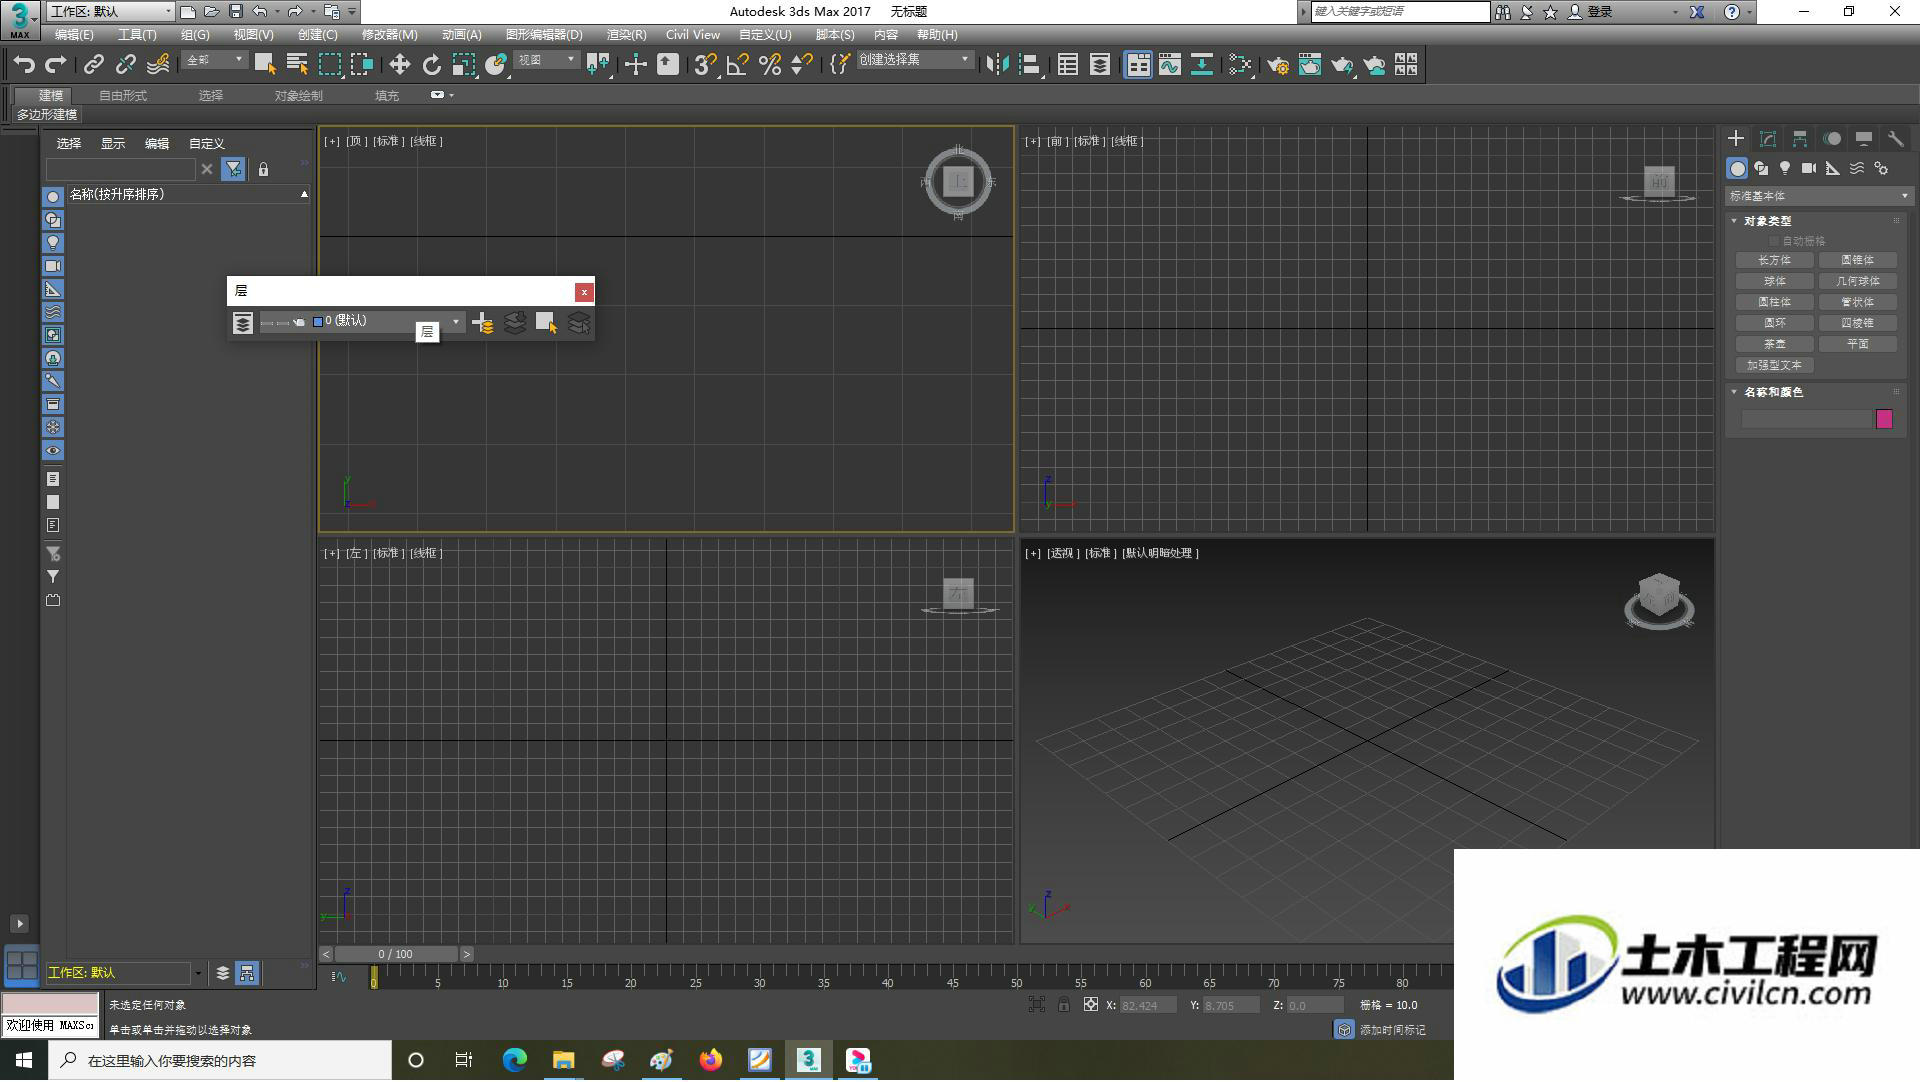1920x1082 pixels.
Task: Switch to the Modify command panel tab
Action: click(1768, 139)
